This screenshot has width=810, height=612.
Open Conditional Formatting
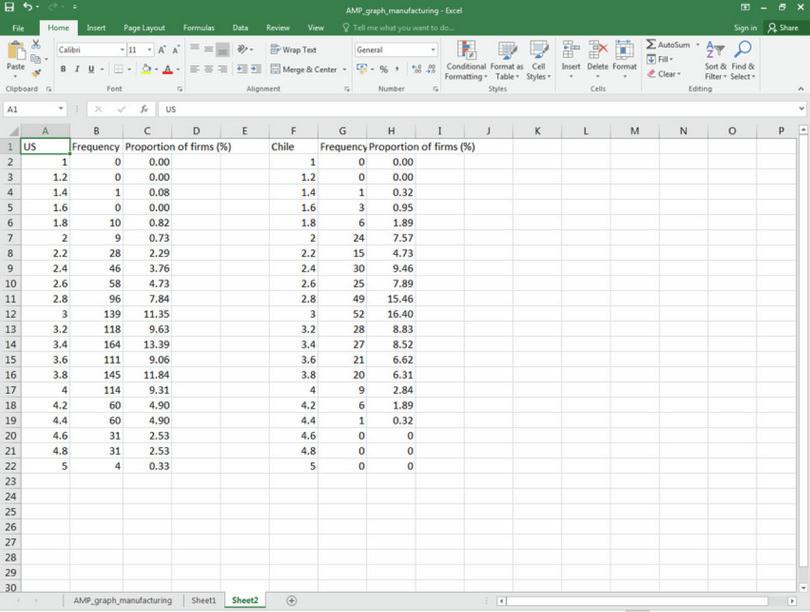pos(467,62)
